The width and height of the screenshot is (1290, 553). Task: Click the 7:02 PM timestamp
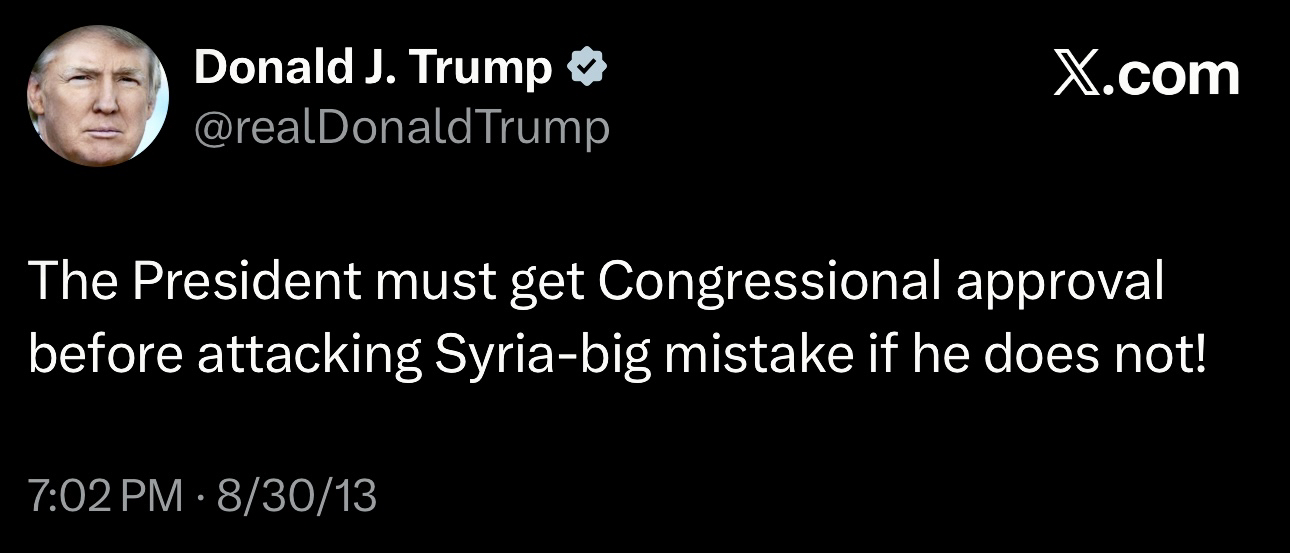point(105,496)
